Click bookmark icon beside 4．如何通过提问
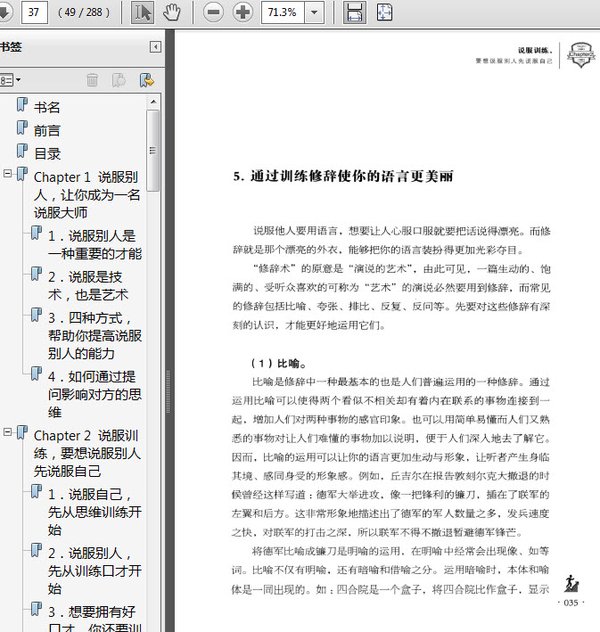Image resolution: width=600 pixels, height=632 pixels. coord(36,374)
